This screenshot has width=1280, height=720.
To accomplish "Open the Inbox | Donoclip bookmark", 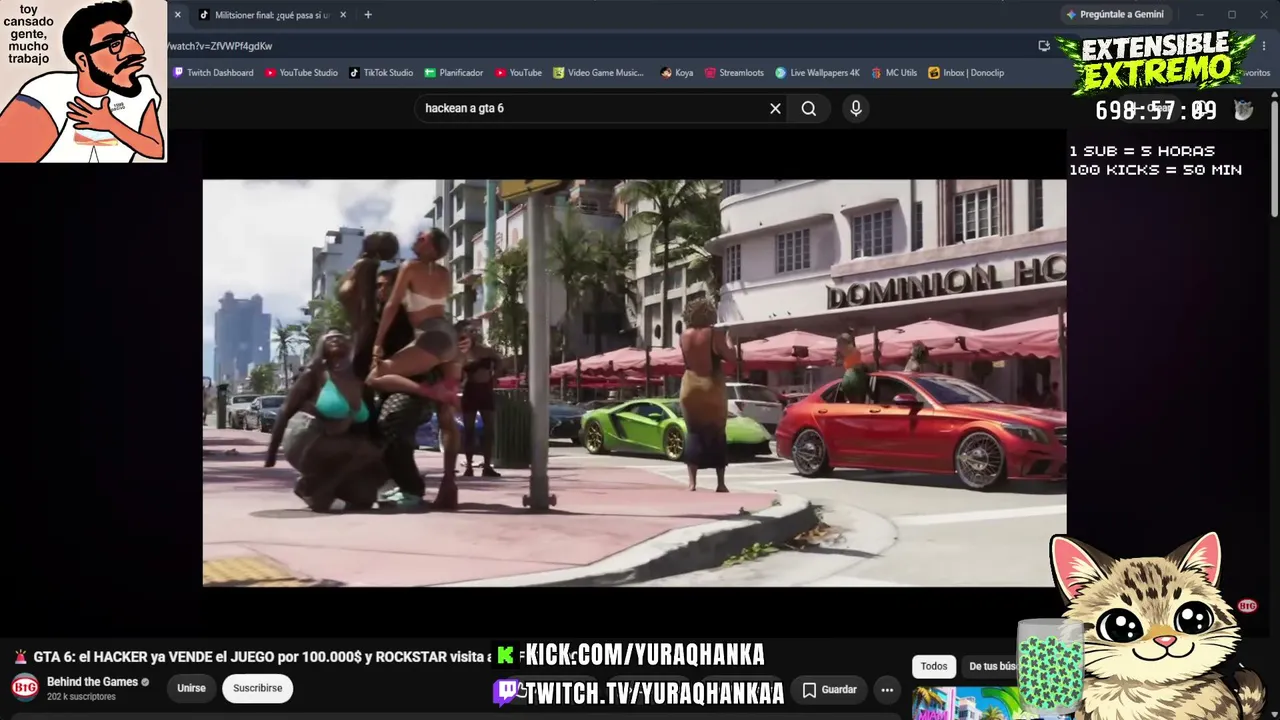I will pyautogui.click(x=966, y=73).
